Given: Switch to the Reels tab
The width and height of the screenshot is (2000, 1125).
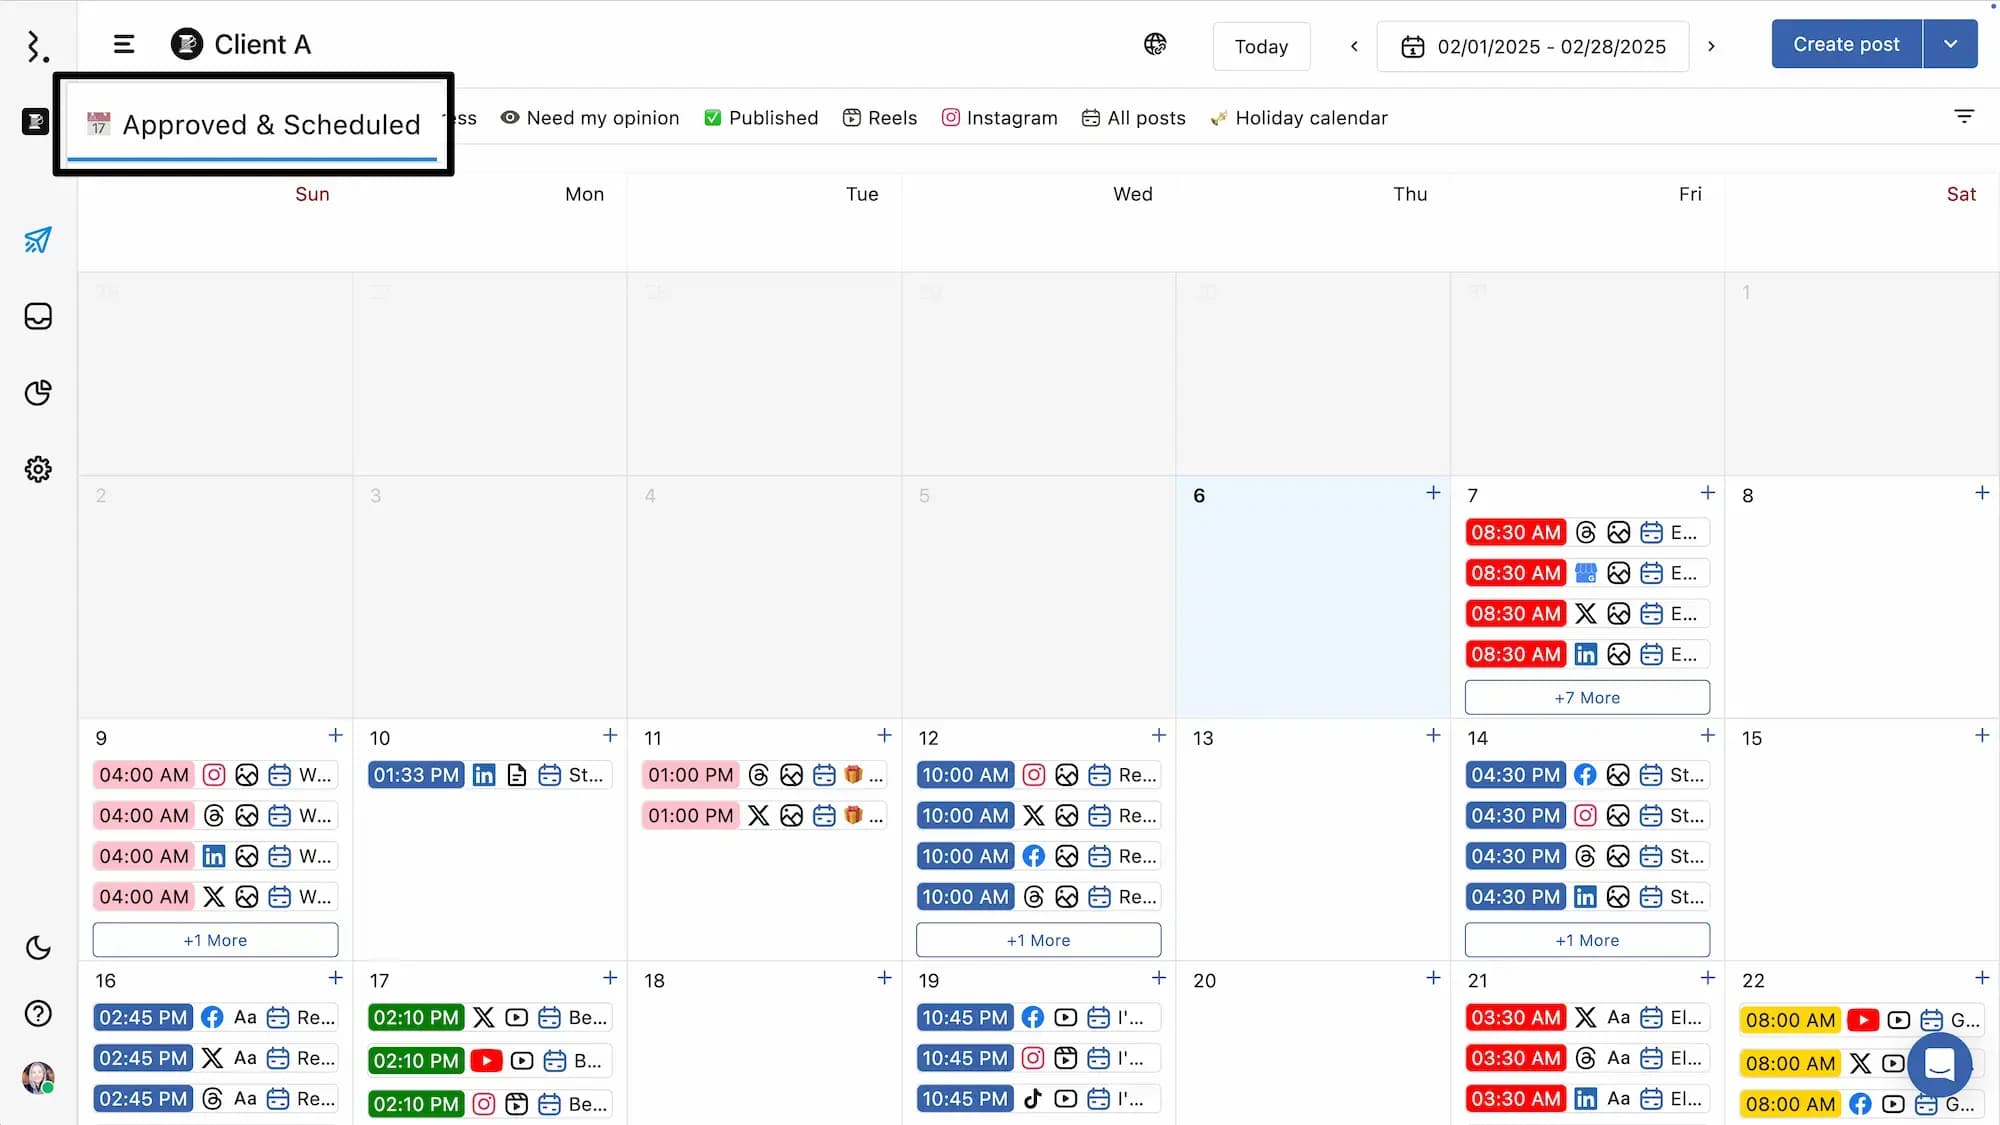Looking at the screenshot, I should (879, 117).
